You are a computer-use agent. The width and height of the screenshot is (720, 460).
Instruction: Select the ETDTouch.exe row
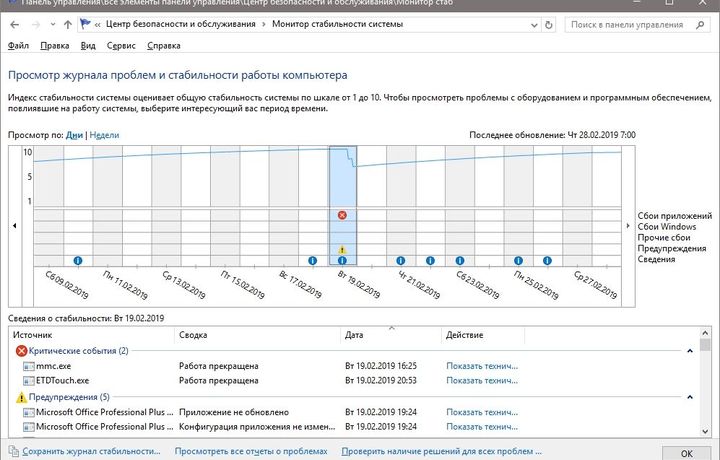click(x=354, y=381)
